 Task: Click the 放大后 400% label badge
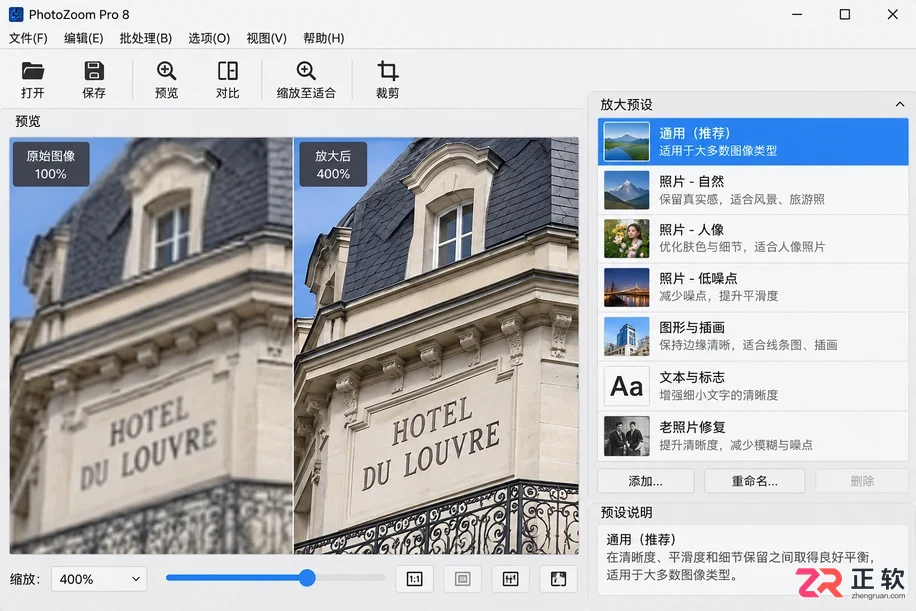pos(333,164)
